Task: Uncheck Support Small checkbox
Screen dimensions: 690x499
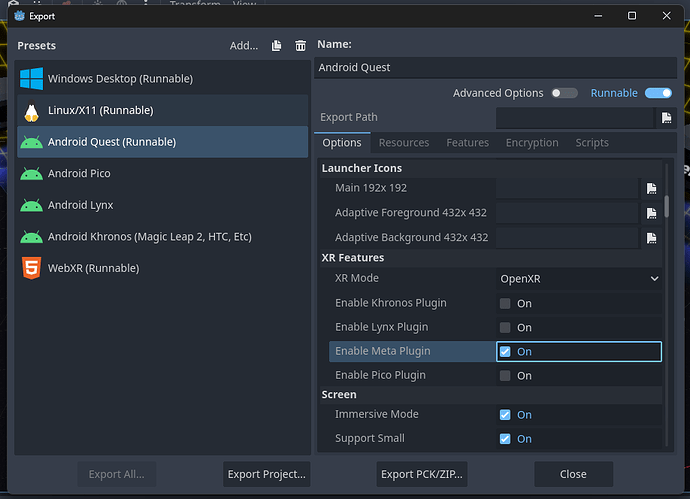Action: point(505,439)
